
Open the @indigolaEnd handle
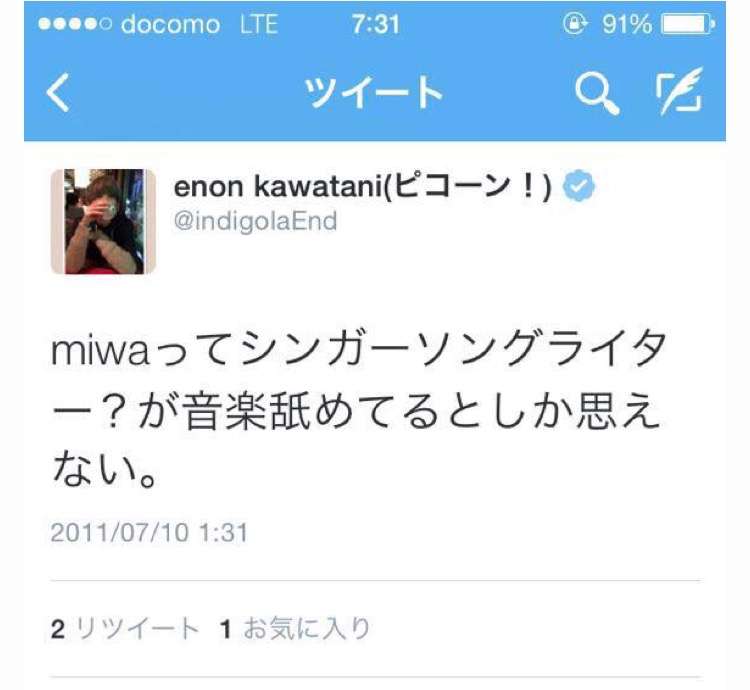[x=255, y=222]
